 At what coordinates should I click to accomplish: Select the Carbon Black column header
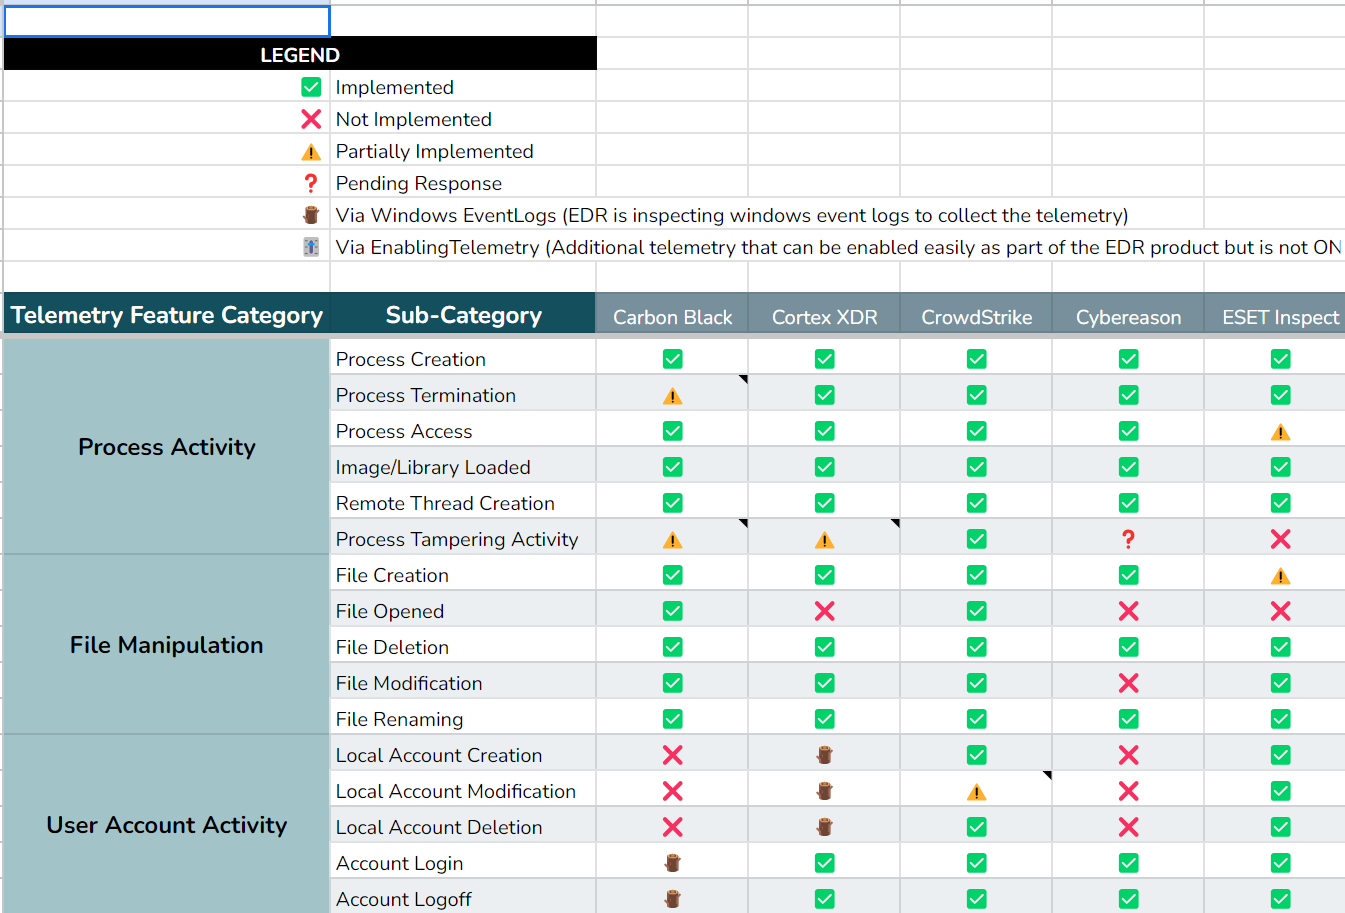click(672, 313)
